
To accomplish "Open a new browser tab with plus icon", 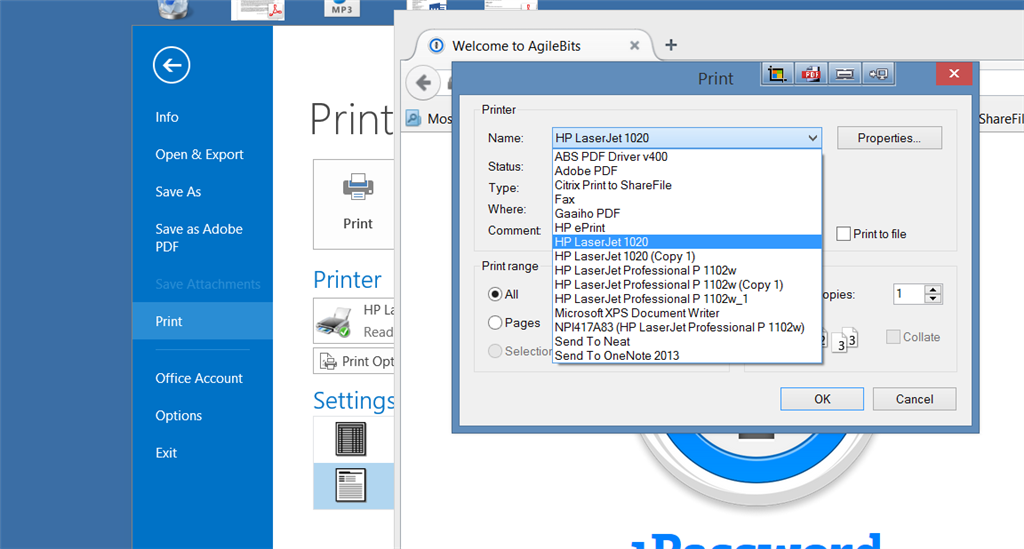I will [671, 45].
